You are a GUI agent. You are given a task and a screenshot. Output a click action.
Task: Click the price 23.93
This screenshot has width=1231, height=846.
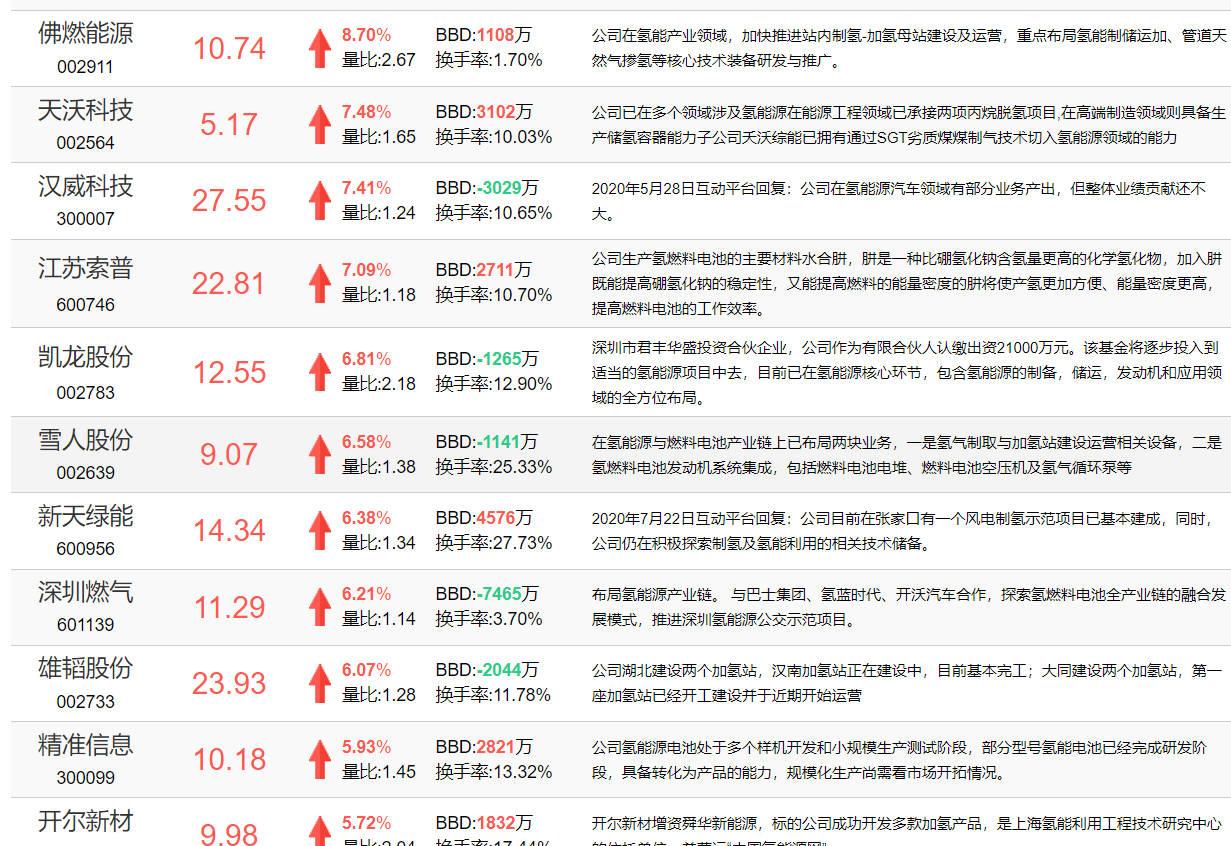pyautogui.click(x=230, y=684)
